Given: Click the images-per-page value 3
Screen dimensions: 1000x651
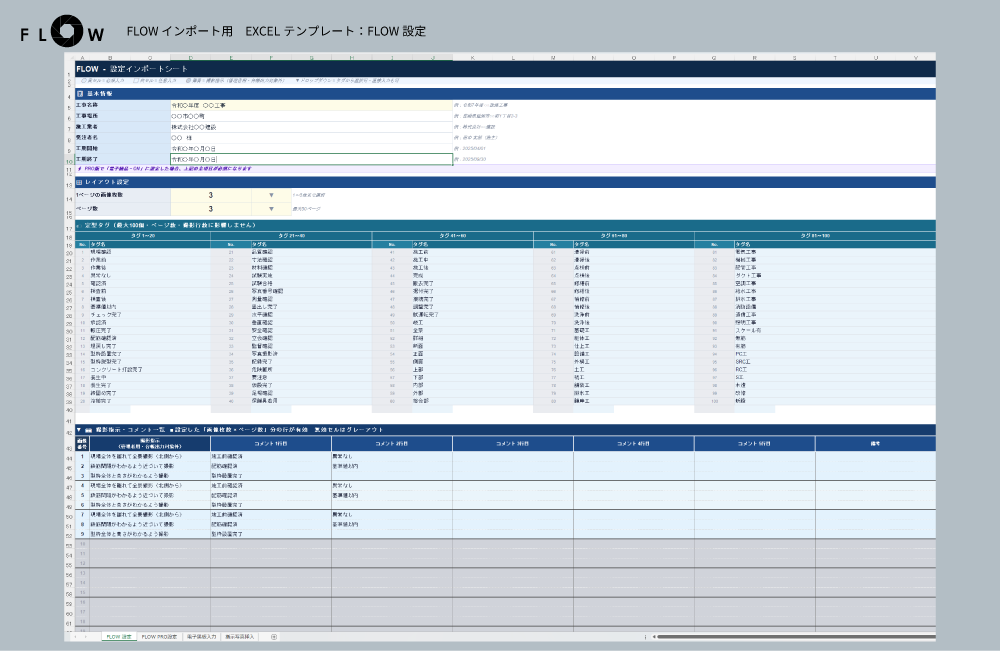Looking at the screenshot, I should point(211,195).
